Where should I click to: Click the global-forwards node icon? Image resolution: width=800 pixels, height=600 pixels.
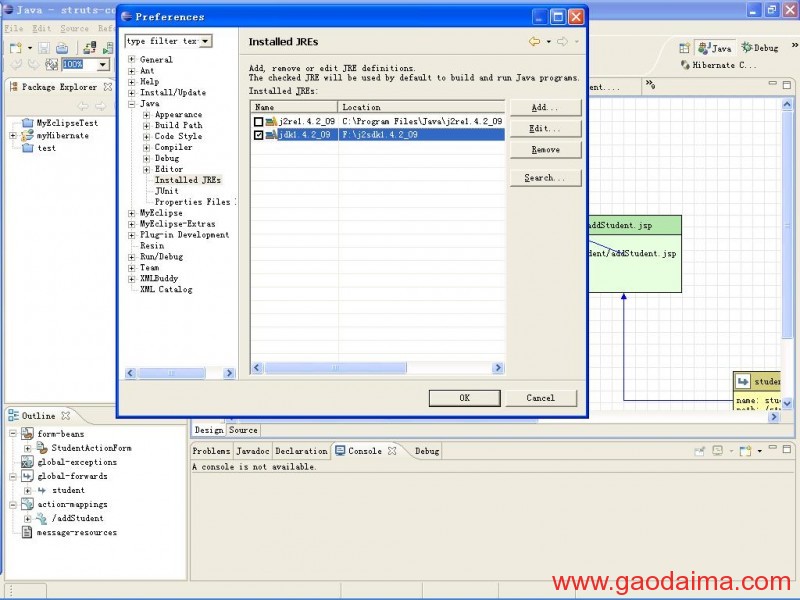27,476
